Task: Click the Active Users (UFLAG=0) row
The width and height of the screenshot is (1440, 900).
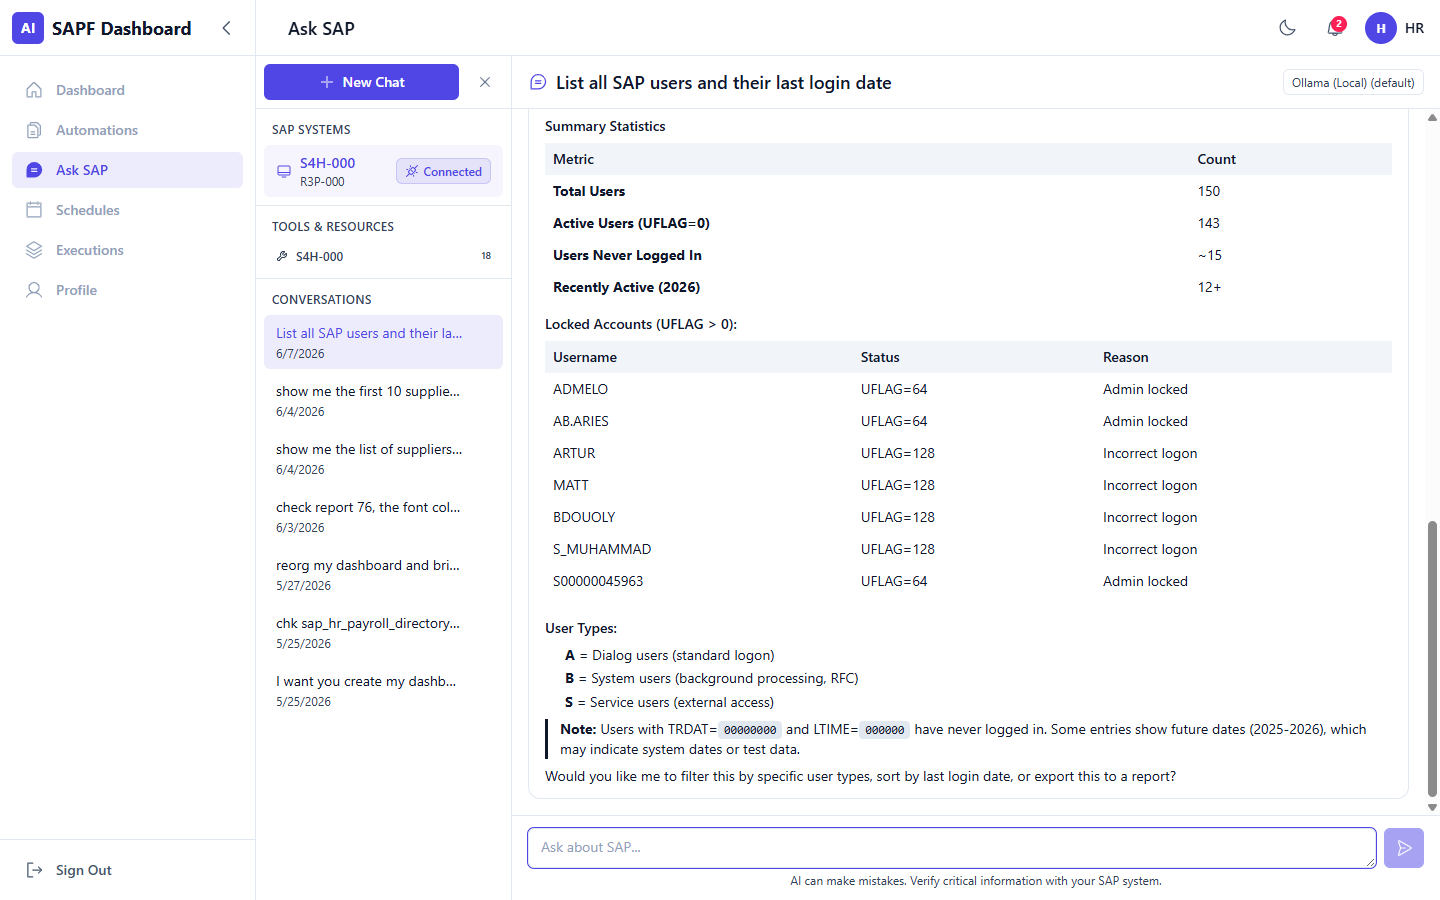Action: click(968, 223)
